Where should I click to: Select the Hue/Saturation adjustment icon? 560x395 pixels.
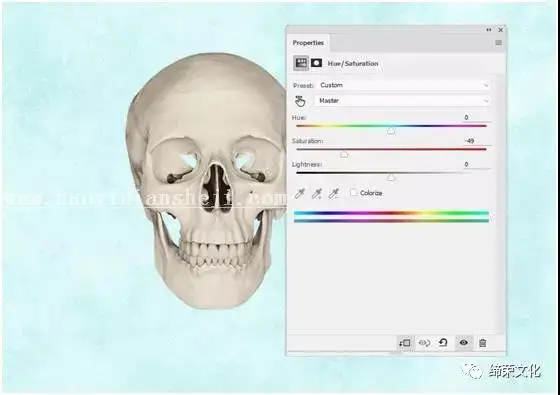[301, 63]
